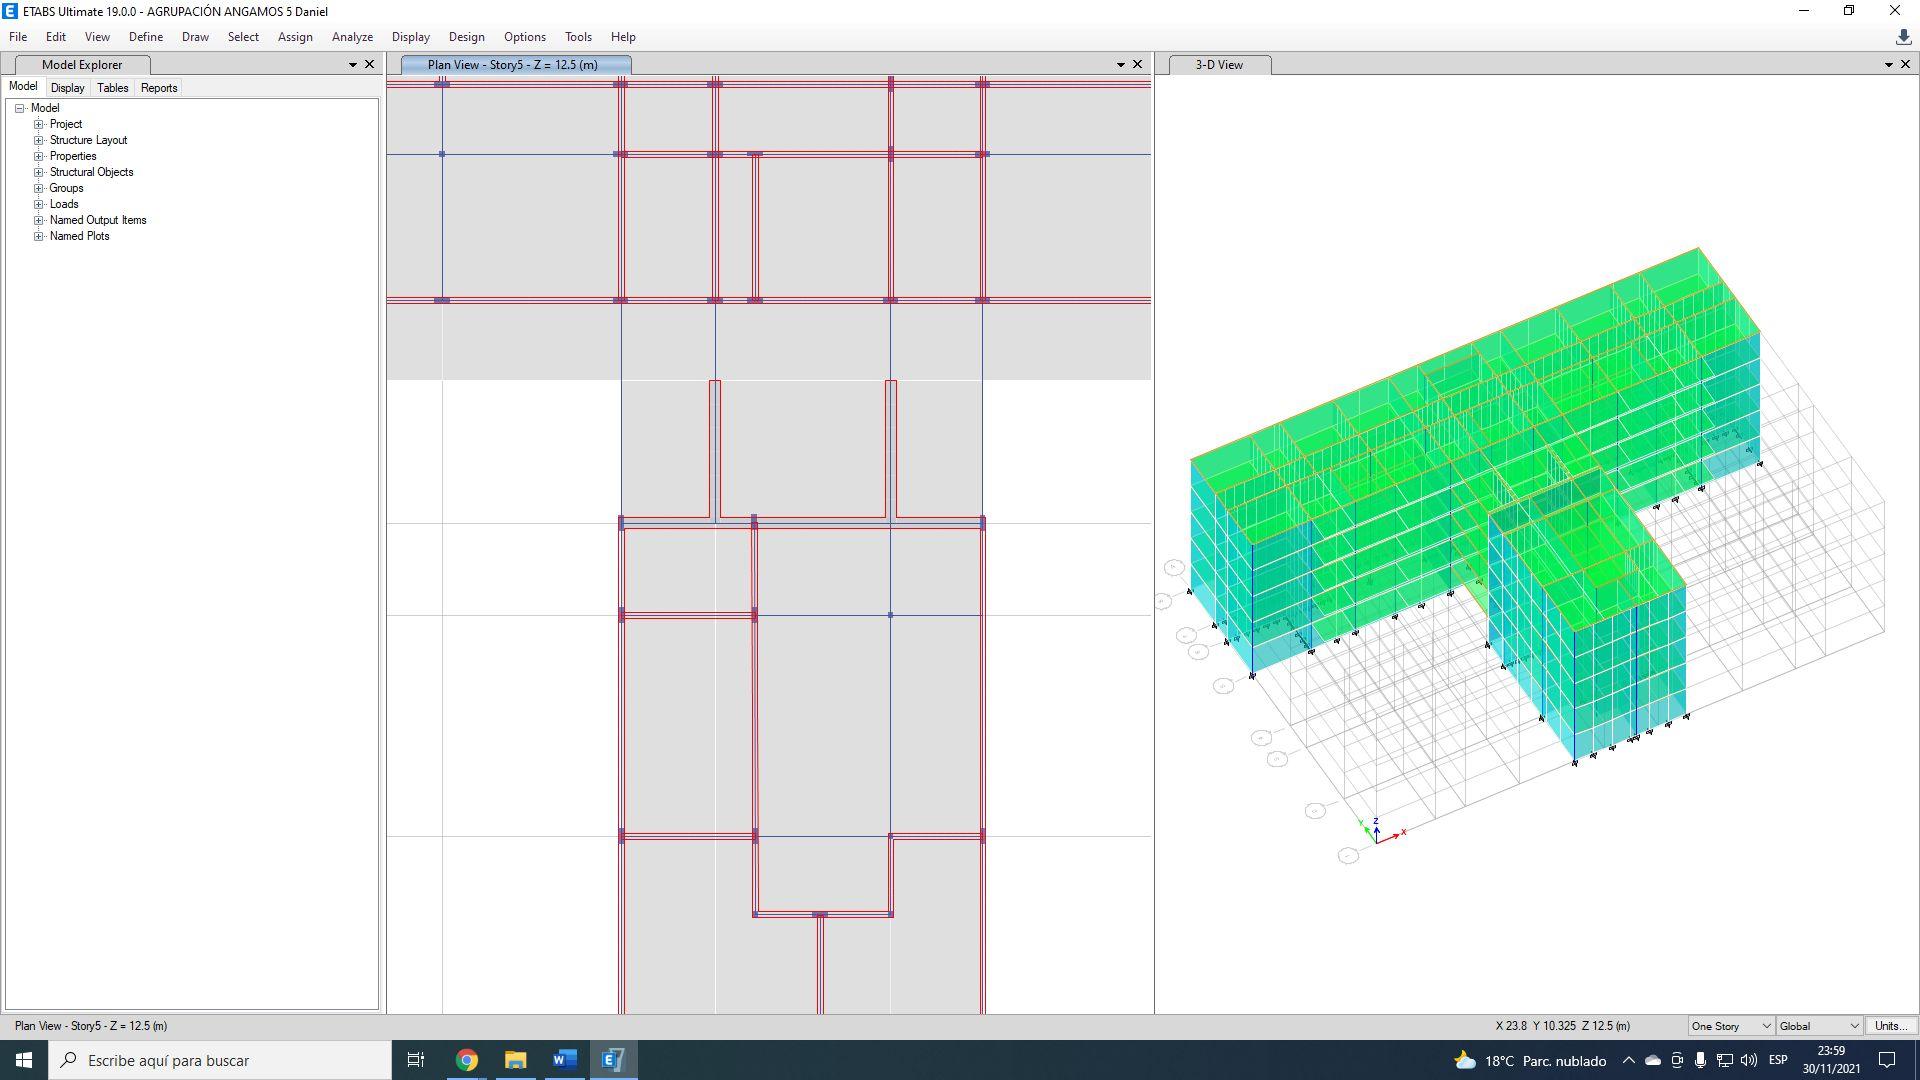Expand the Loads tree node
The width and height of the screenshot is (1920, 1080).
pos(39,204)
